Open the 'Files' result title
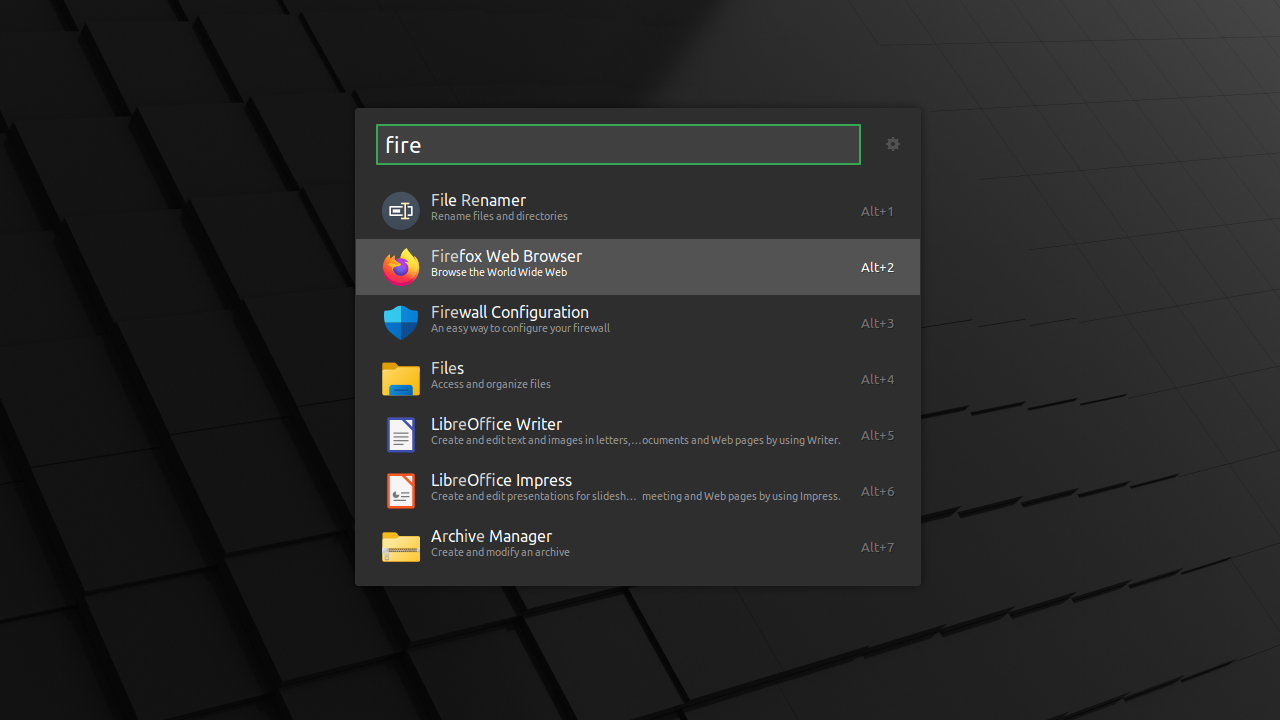1280x720 pixels. coord(447,368)
